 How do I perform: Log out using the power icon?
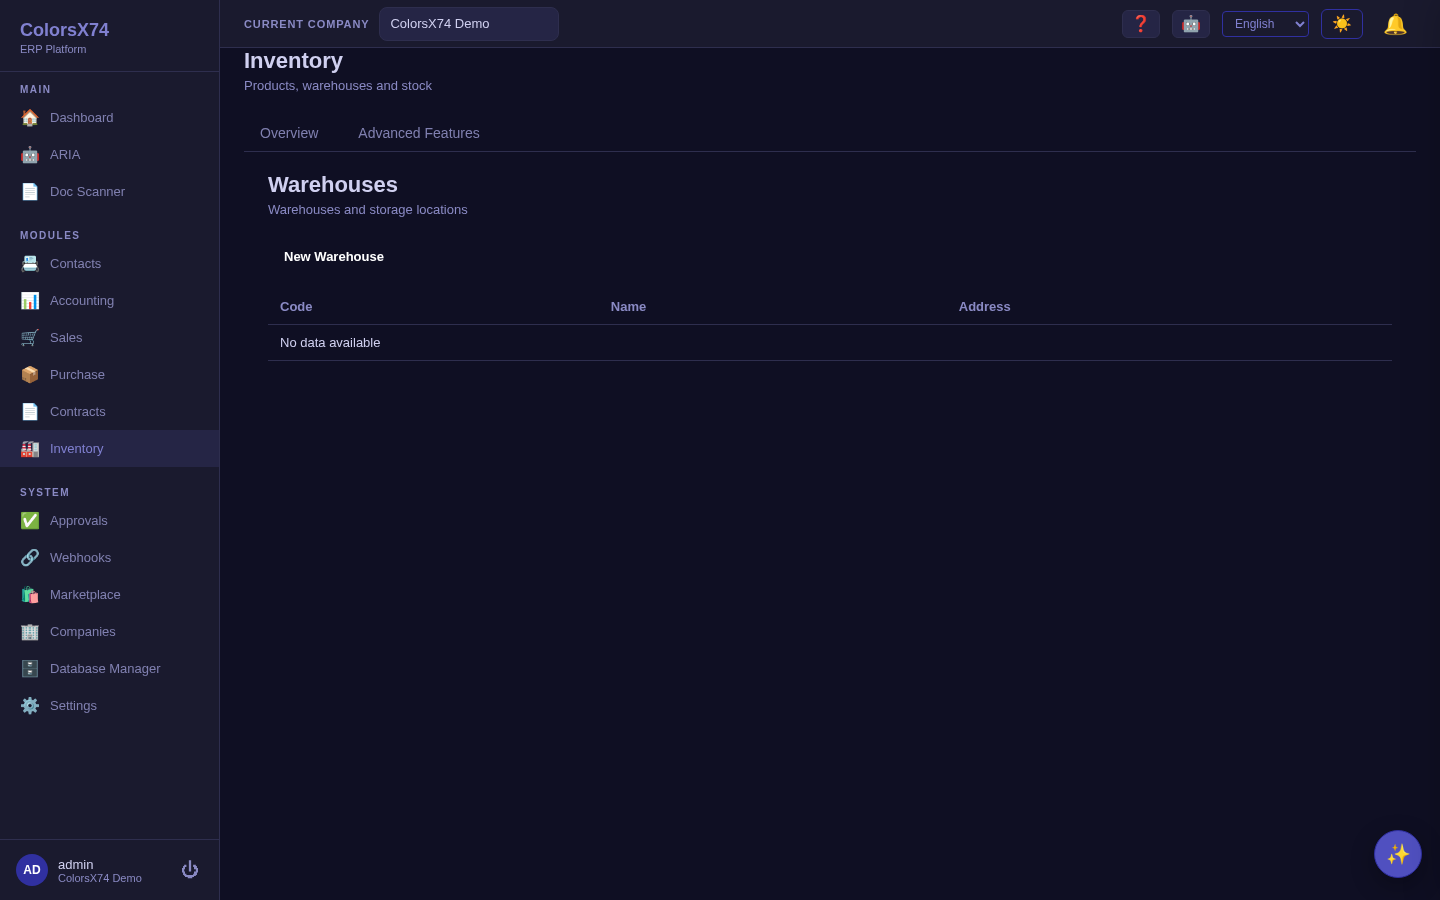coord(190,870)
